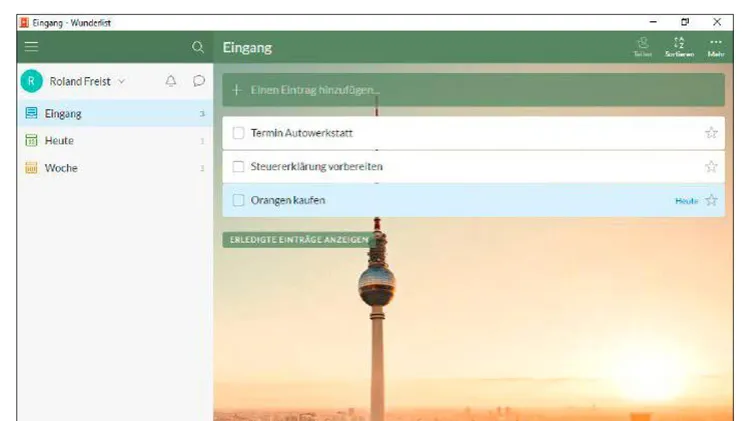Minimize the Wunderlist window

coord(653,22)
